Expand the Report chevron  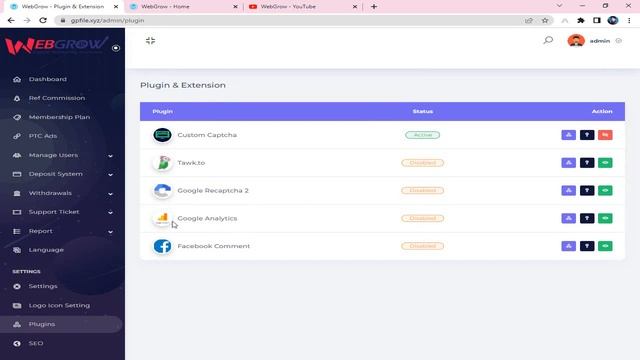pos(110,231)
